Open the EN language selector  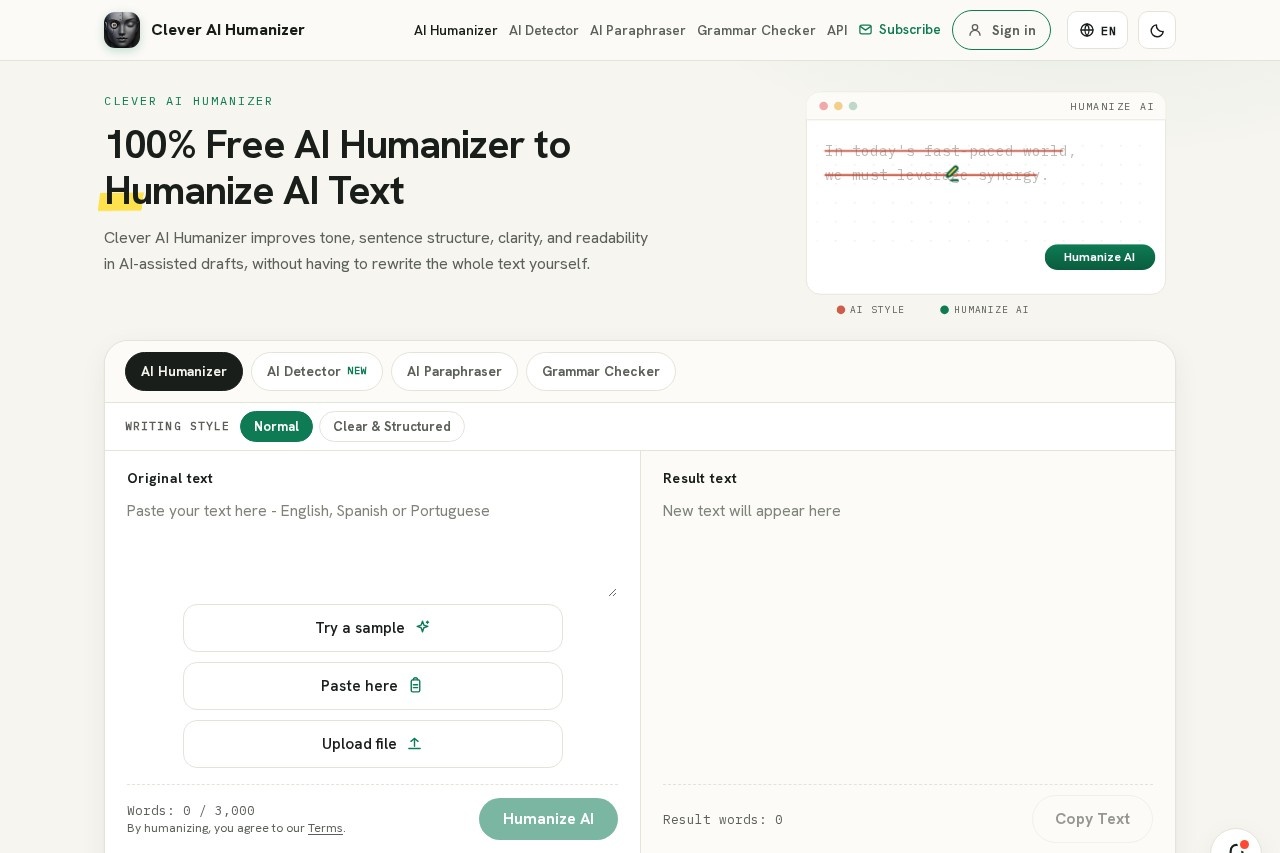click(1097, 30)
